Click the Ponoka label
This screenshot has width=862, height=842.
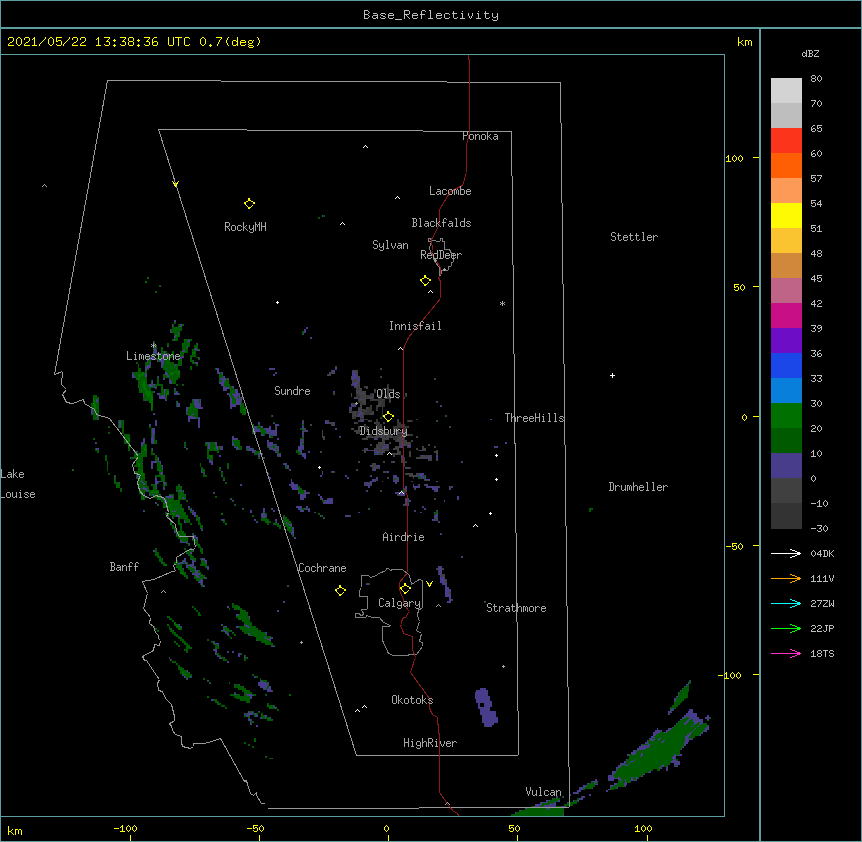[480, 136]
